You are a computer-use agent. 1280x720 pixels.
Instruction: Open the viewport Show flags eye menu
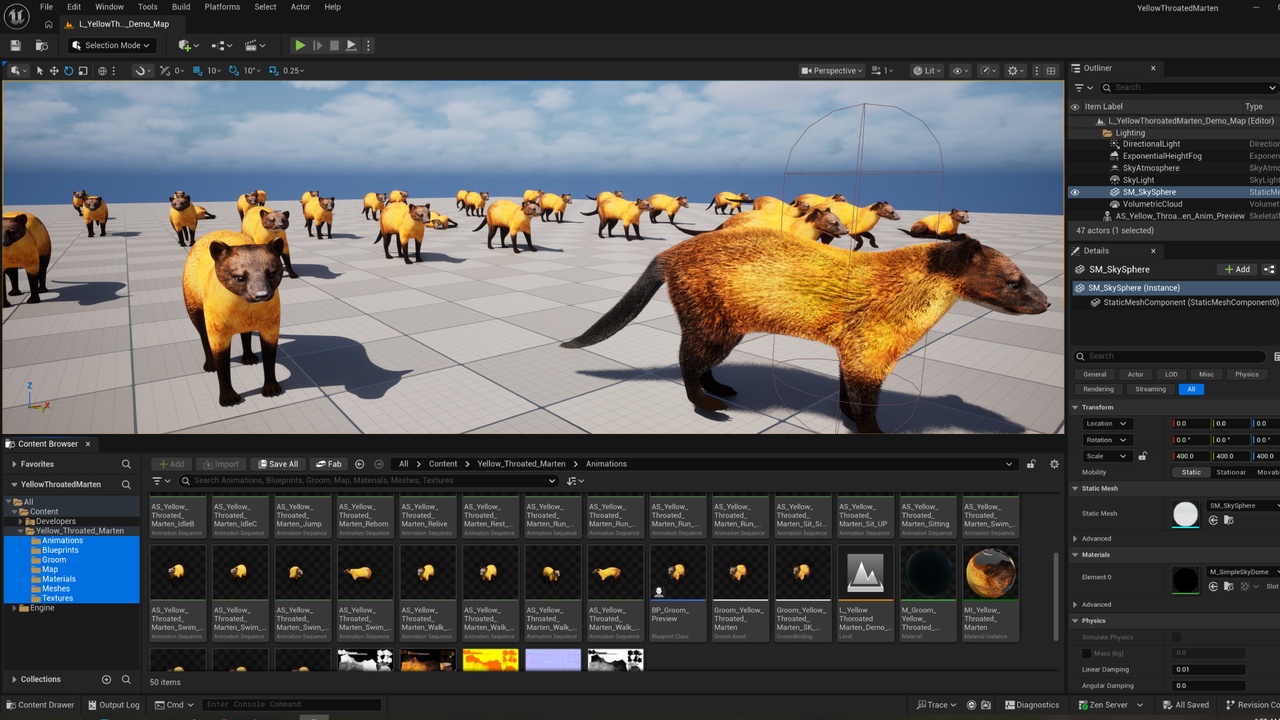(960, 71)
